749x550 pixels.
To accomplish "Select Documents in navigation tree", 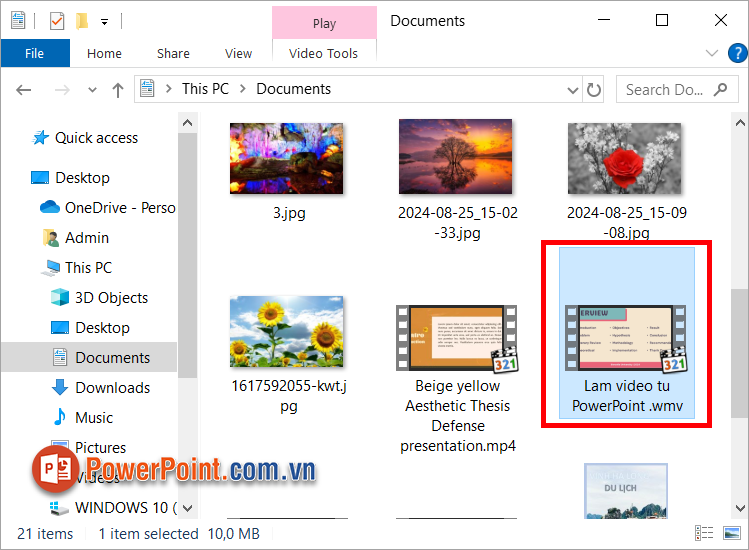I will click(113, 358).
